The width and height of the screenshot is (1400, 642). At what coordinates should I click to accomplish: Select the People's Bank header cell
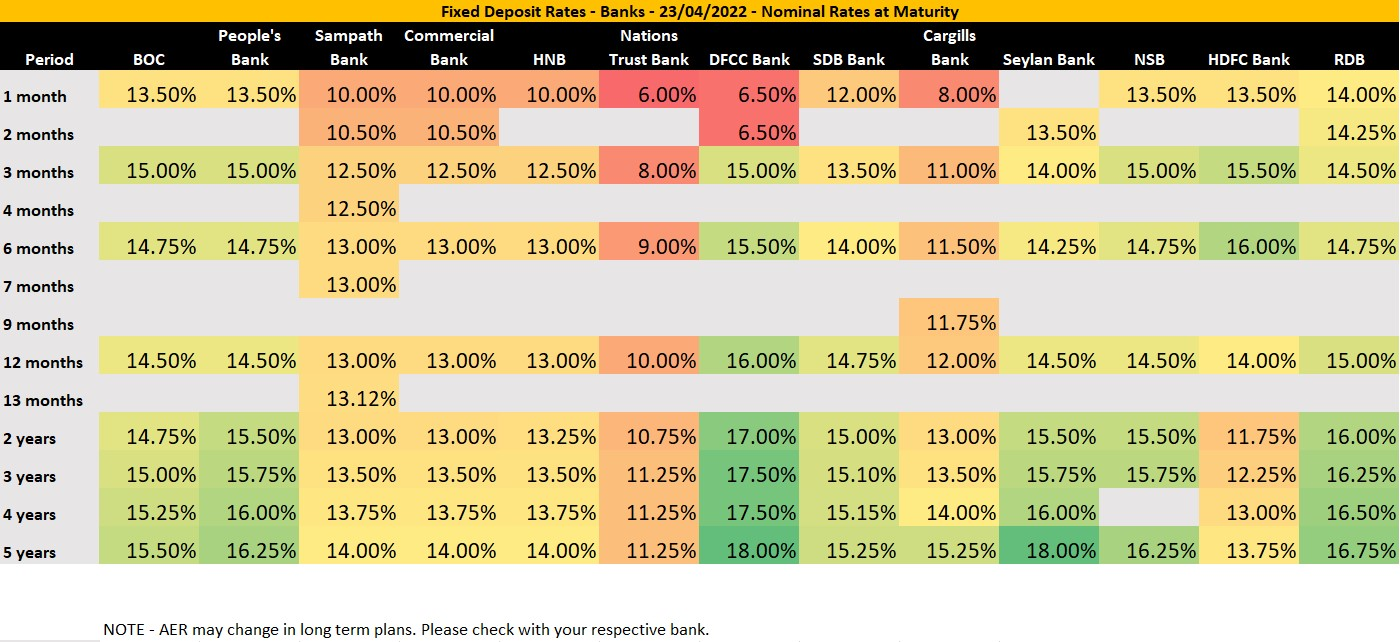tap(249, 48)
